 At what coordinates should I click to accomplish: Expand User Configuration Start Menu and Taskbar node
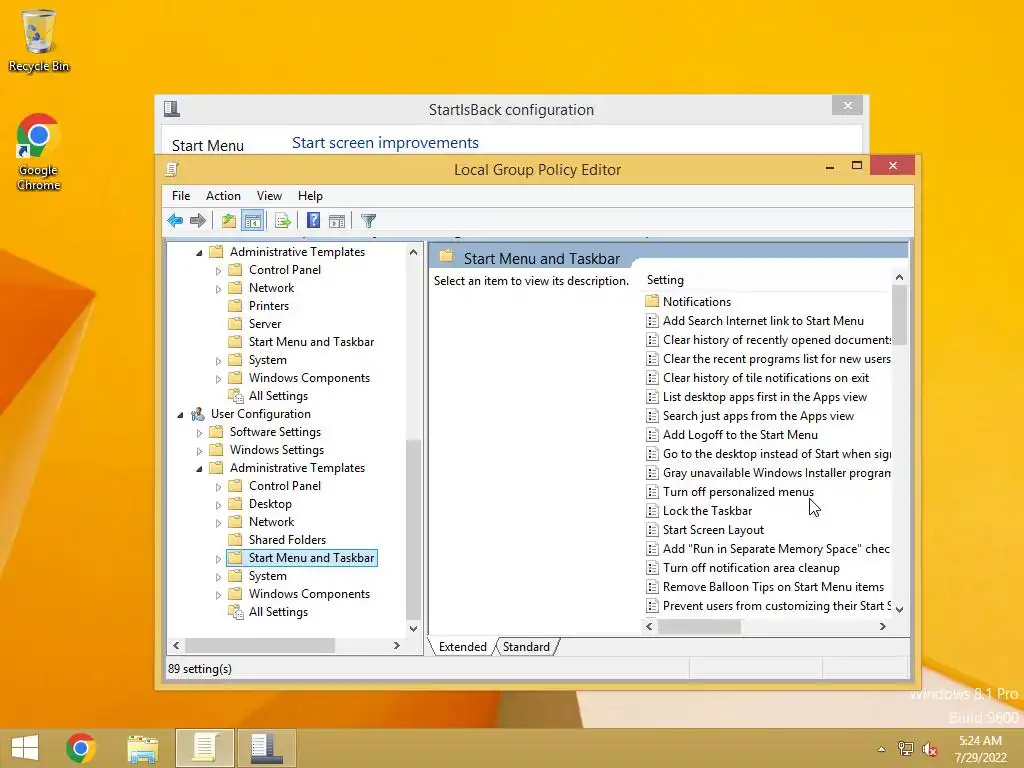(218, 559)
